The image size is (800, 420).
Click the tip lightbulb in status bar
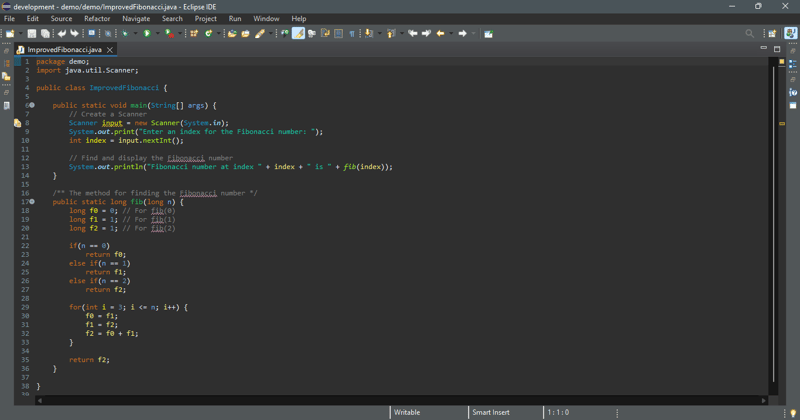click(x=793, y=413)
